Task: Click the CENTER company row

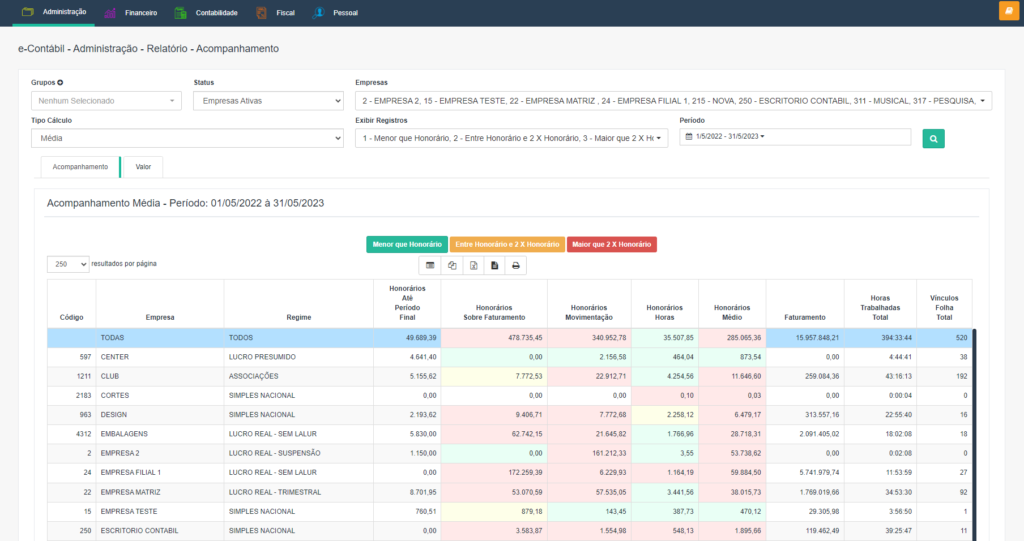Action: [509, 357]
